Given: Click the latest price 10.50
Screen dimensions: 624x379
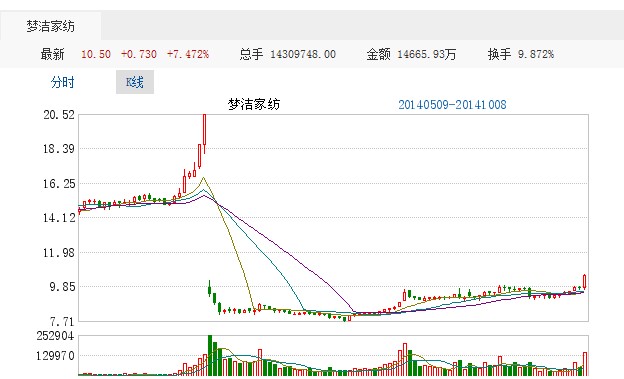Looking at the screenshot, I should coord(96,54).
